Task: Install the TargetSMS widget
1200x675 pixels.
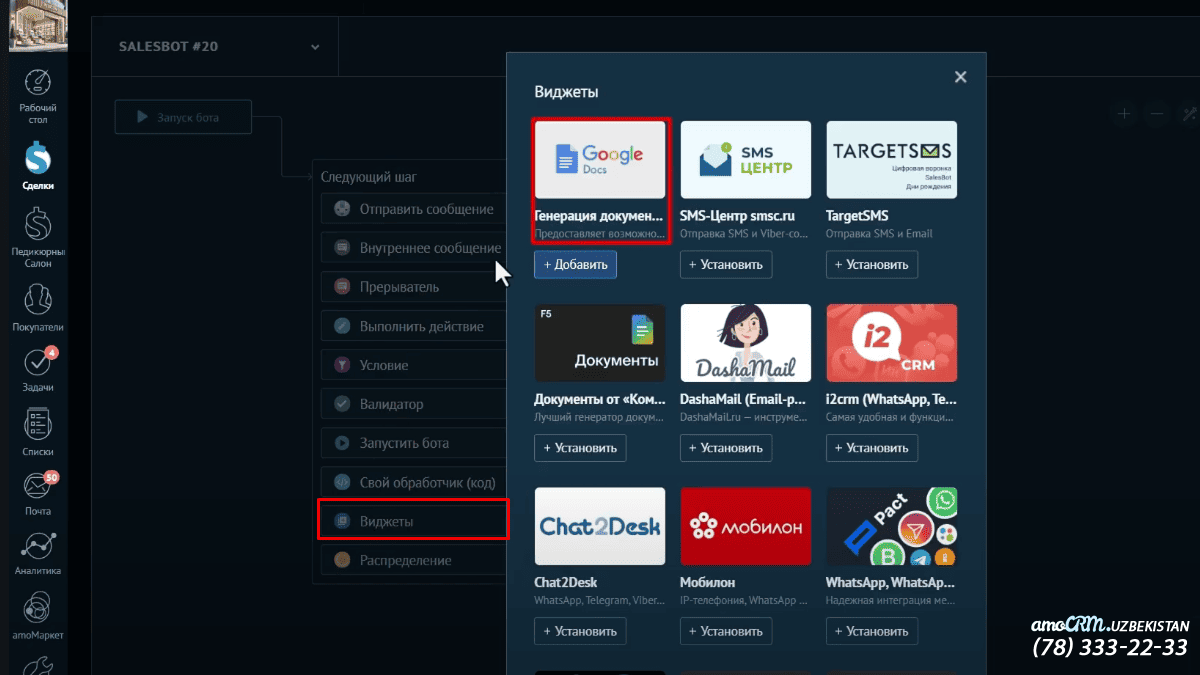Action: click(x=872, y=264)
